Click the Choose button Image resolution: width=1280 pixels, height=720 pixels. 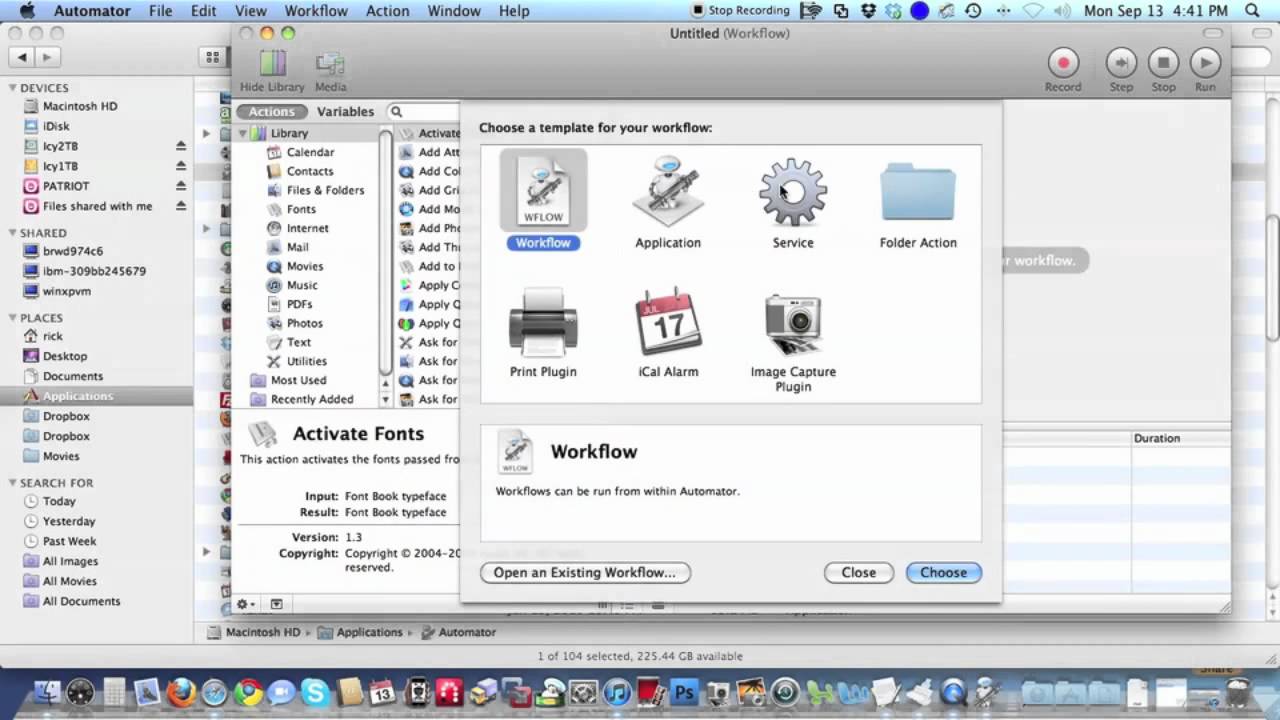[x=943, y=573]
